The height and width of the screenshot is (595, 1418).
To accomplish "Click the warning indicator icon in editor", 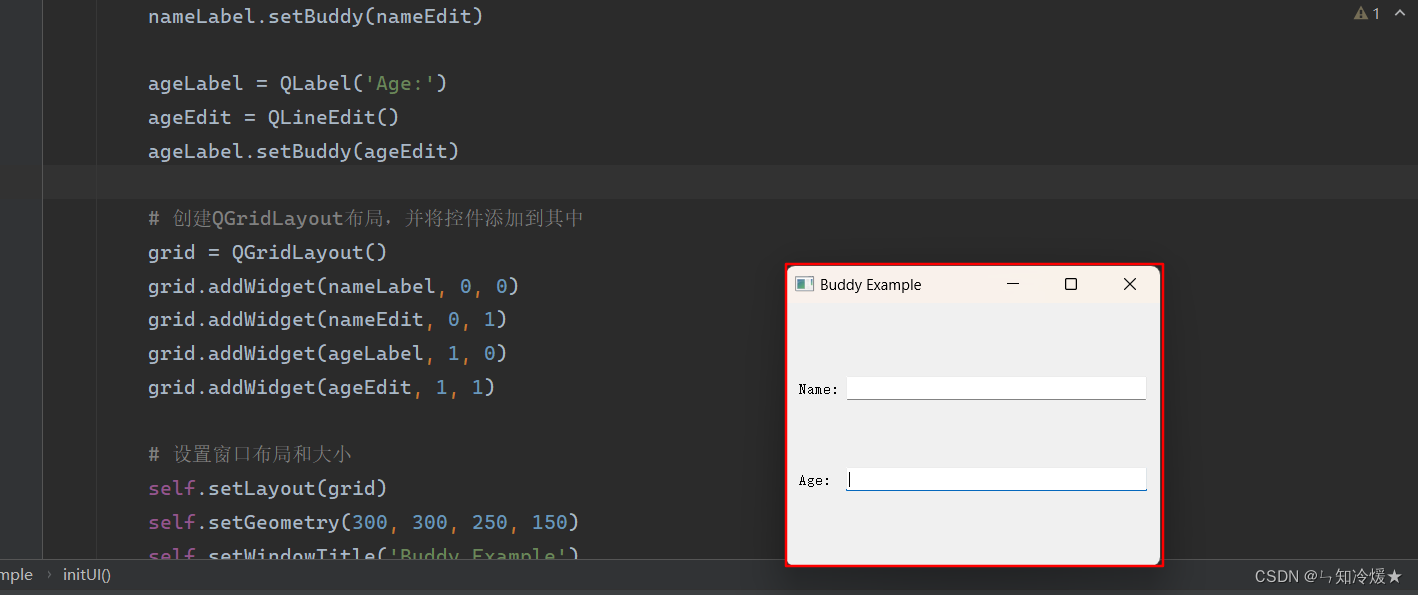I will point(1361,14).
